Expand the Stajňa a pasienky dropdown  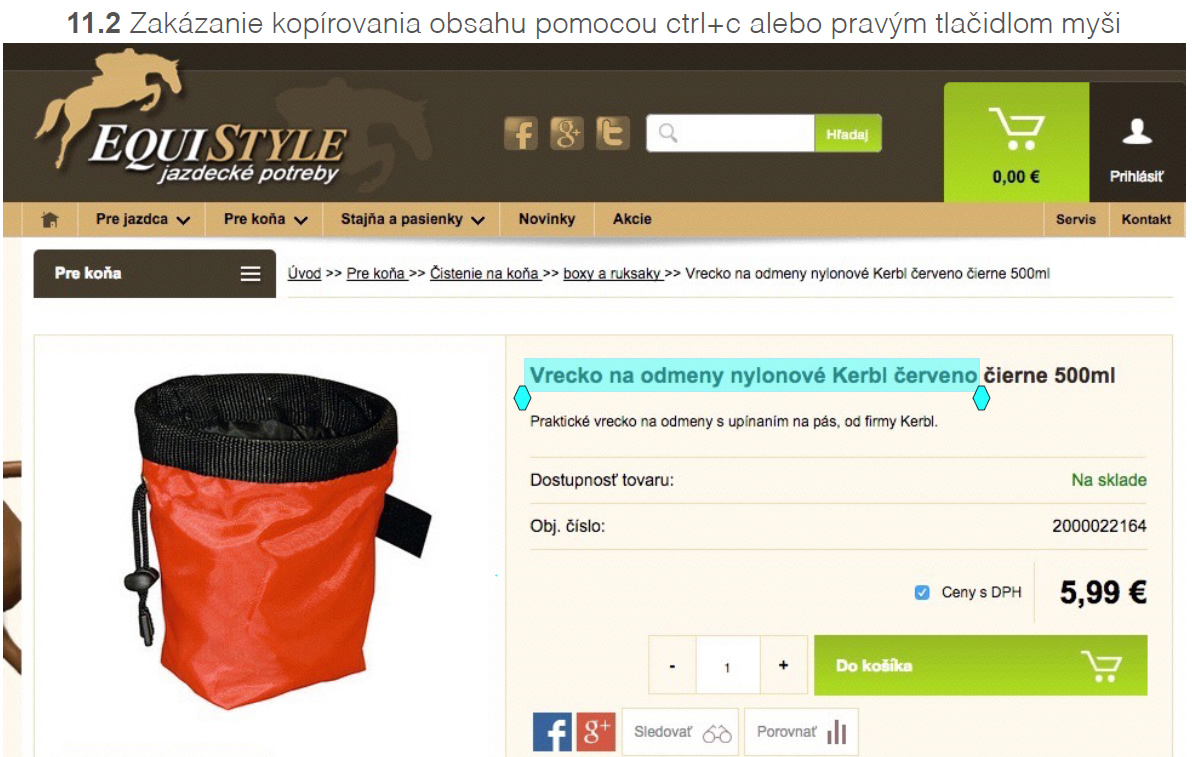click(412, 220)
